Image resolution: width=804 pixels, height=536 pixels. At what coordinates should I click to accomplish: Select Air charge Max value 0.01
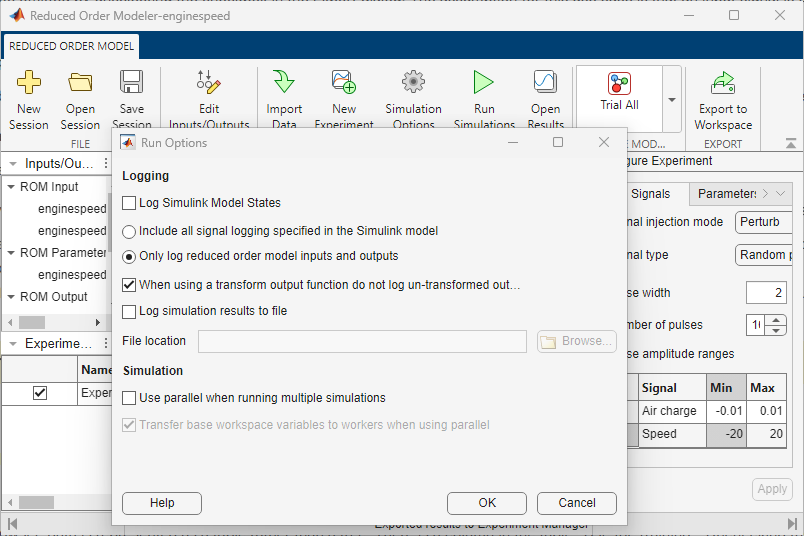[x=766, y=411]
